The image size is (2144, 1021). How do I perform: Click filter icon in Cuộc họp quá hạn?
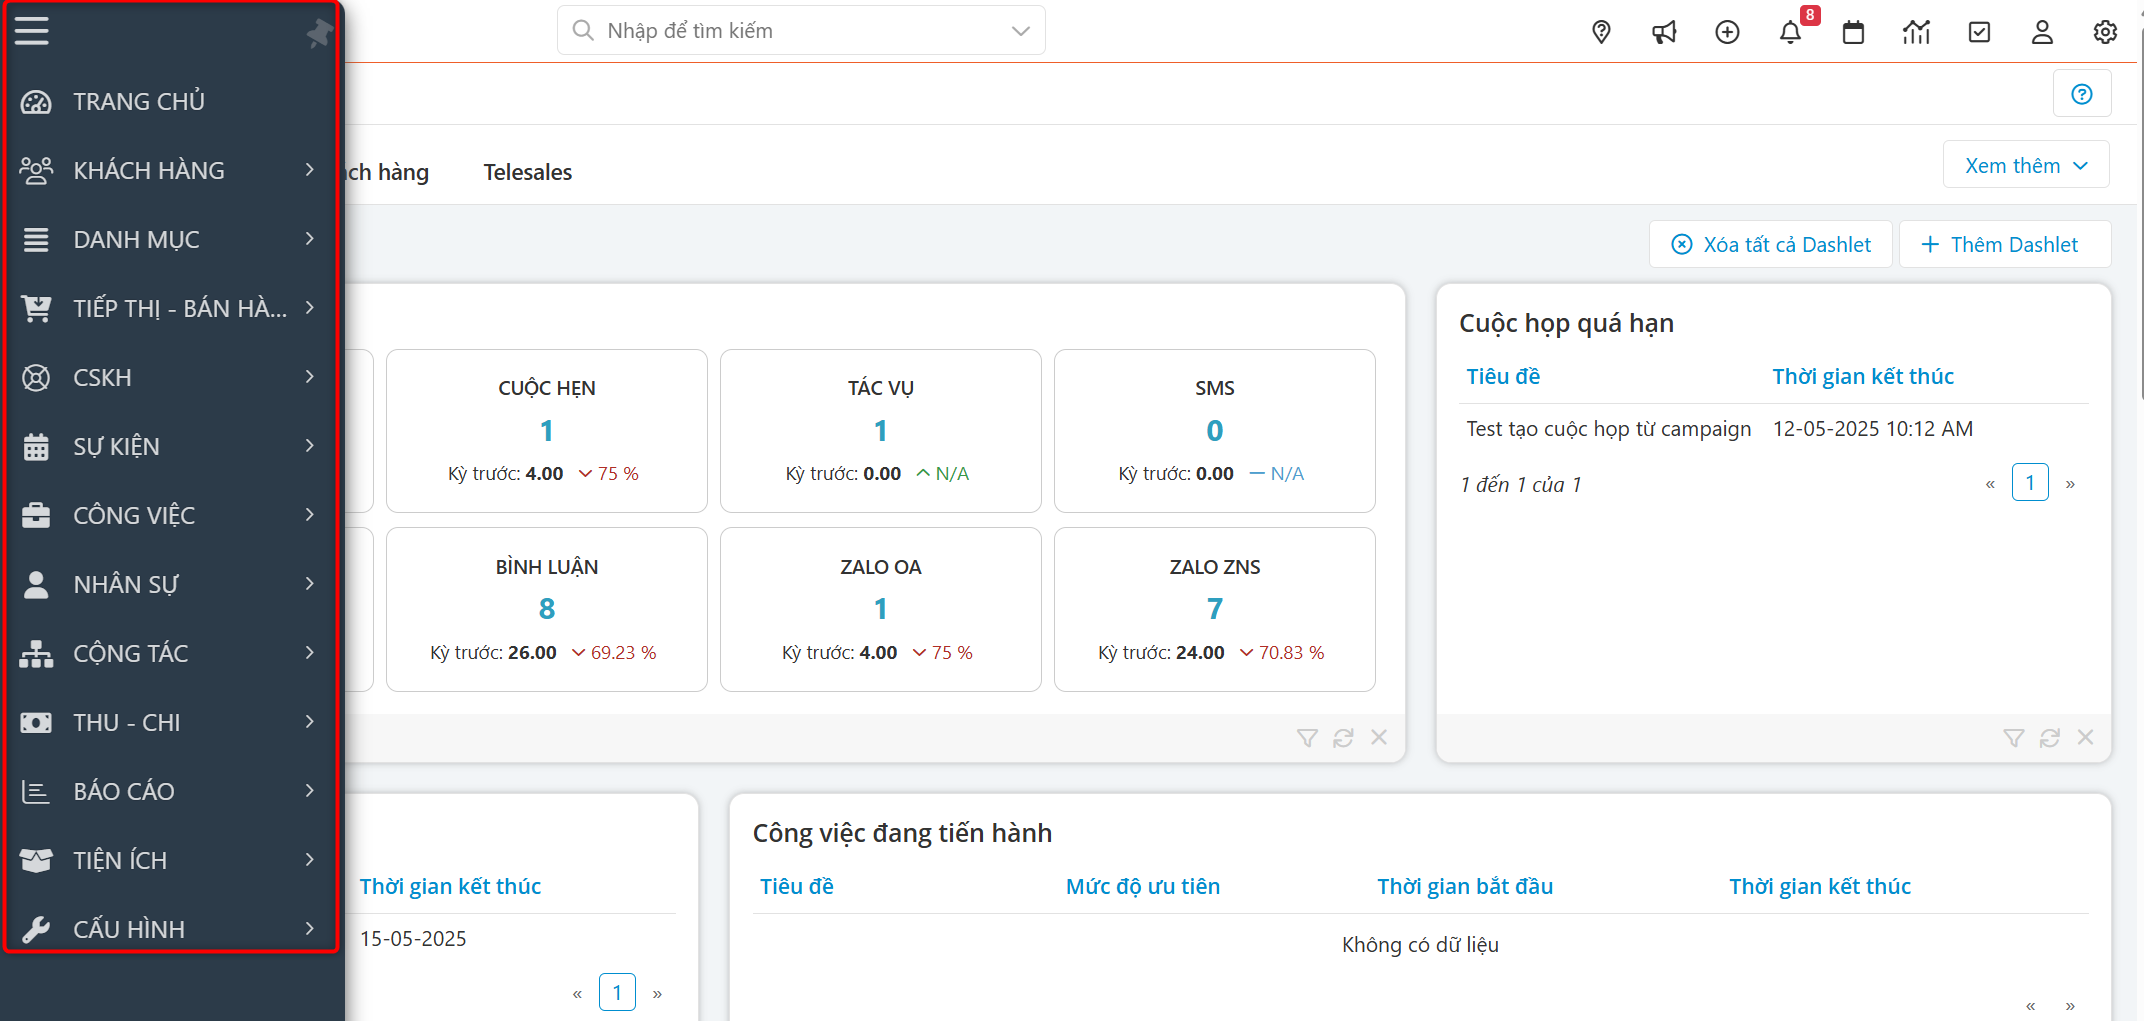click(2013, 738)
